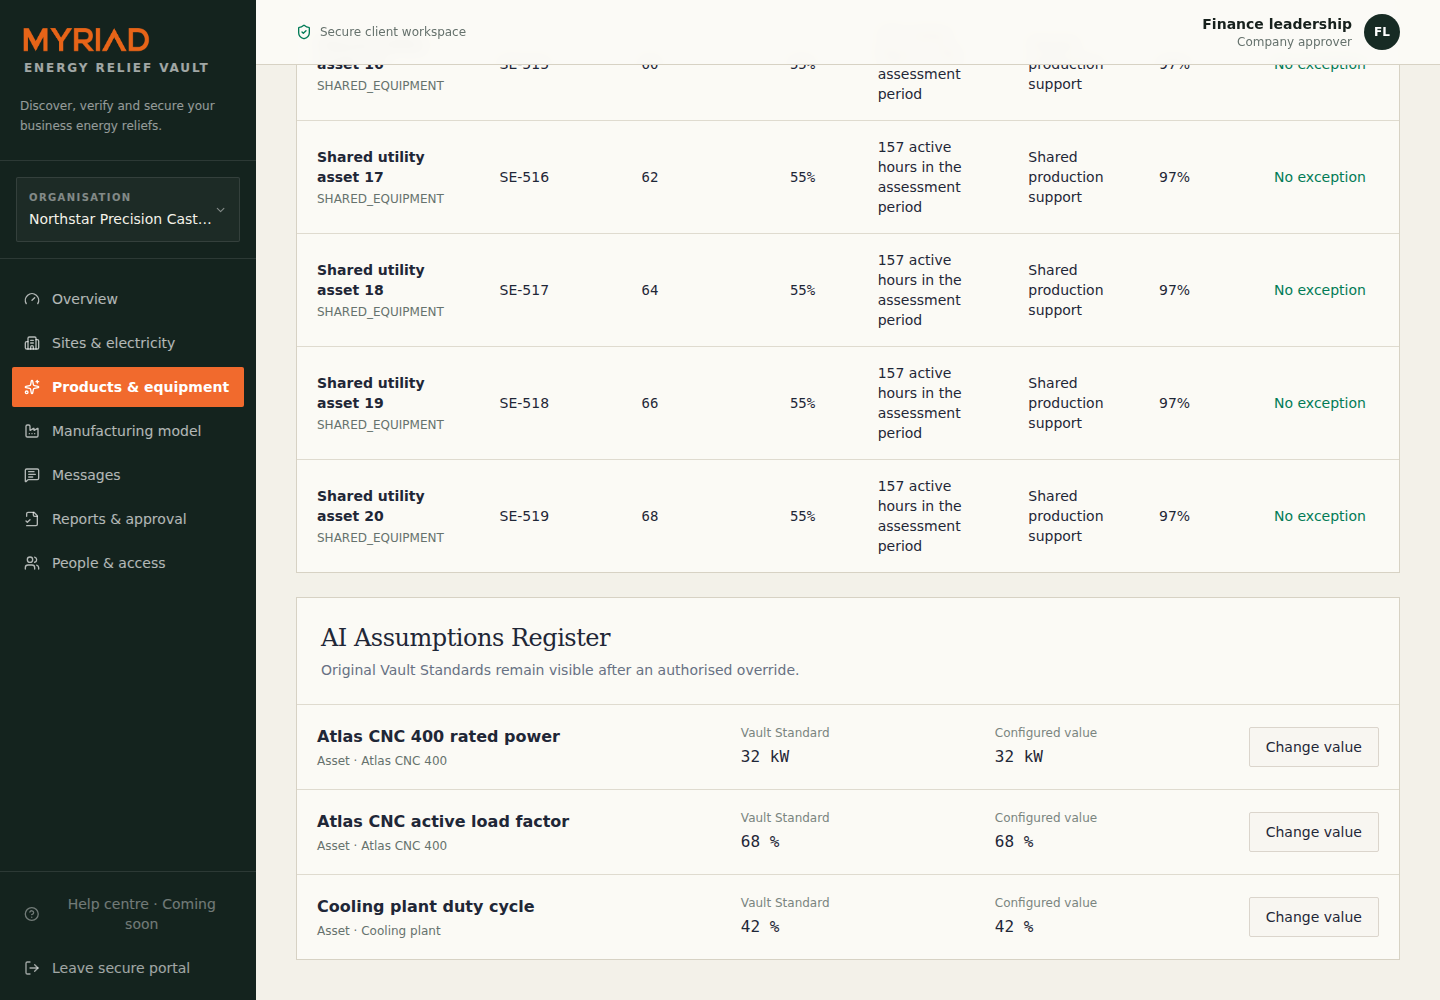Viewport: 1440px width, 1000px height.
Task: Click the Messages icon in sidebar
Action: pyautogui.click(x=32, y=475)
